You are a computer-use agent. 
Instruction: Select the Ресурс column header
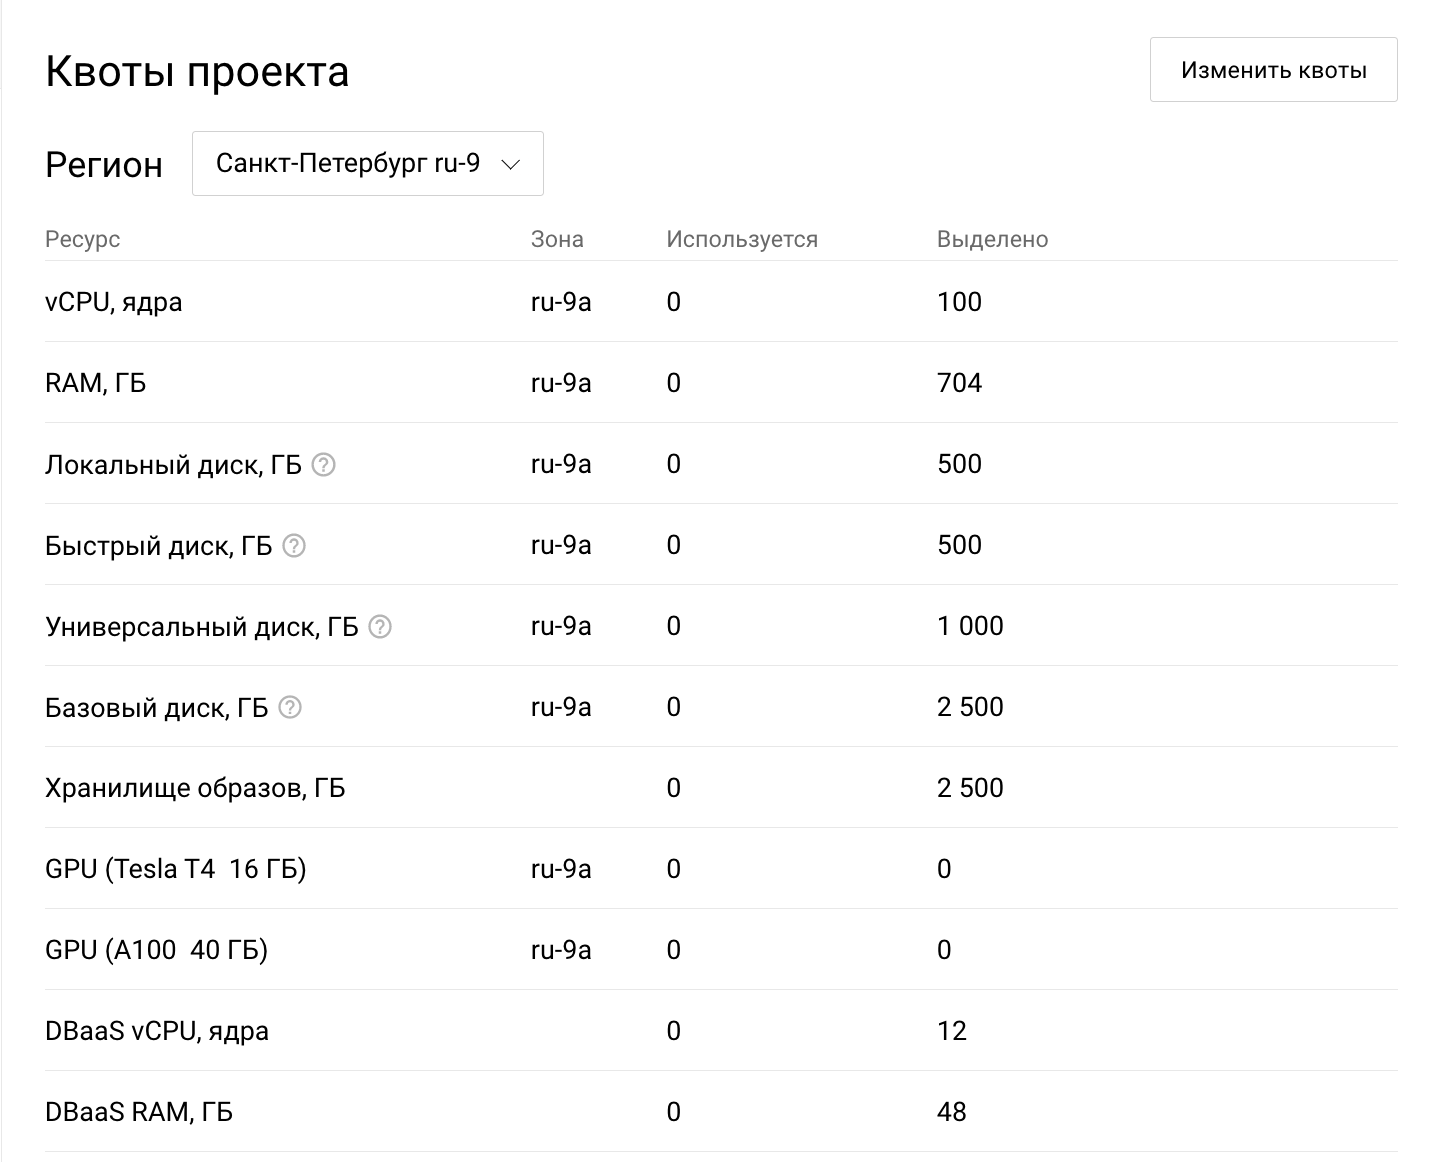pos(81,239)
